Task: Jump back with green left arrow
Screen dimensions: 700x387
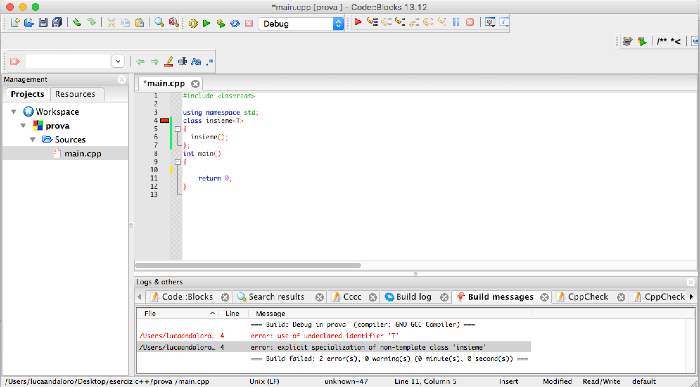Action: point(141,62)
